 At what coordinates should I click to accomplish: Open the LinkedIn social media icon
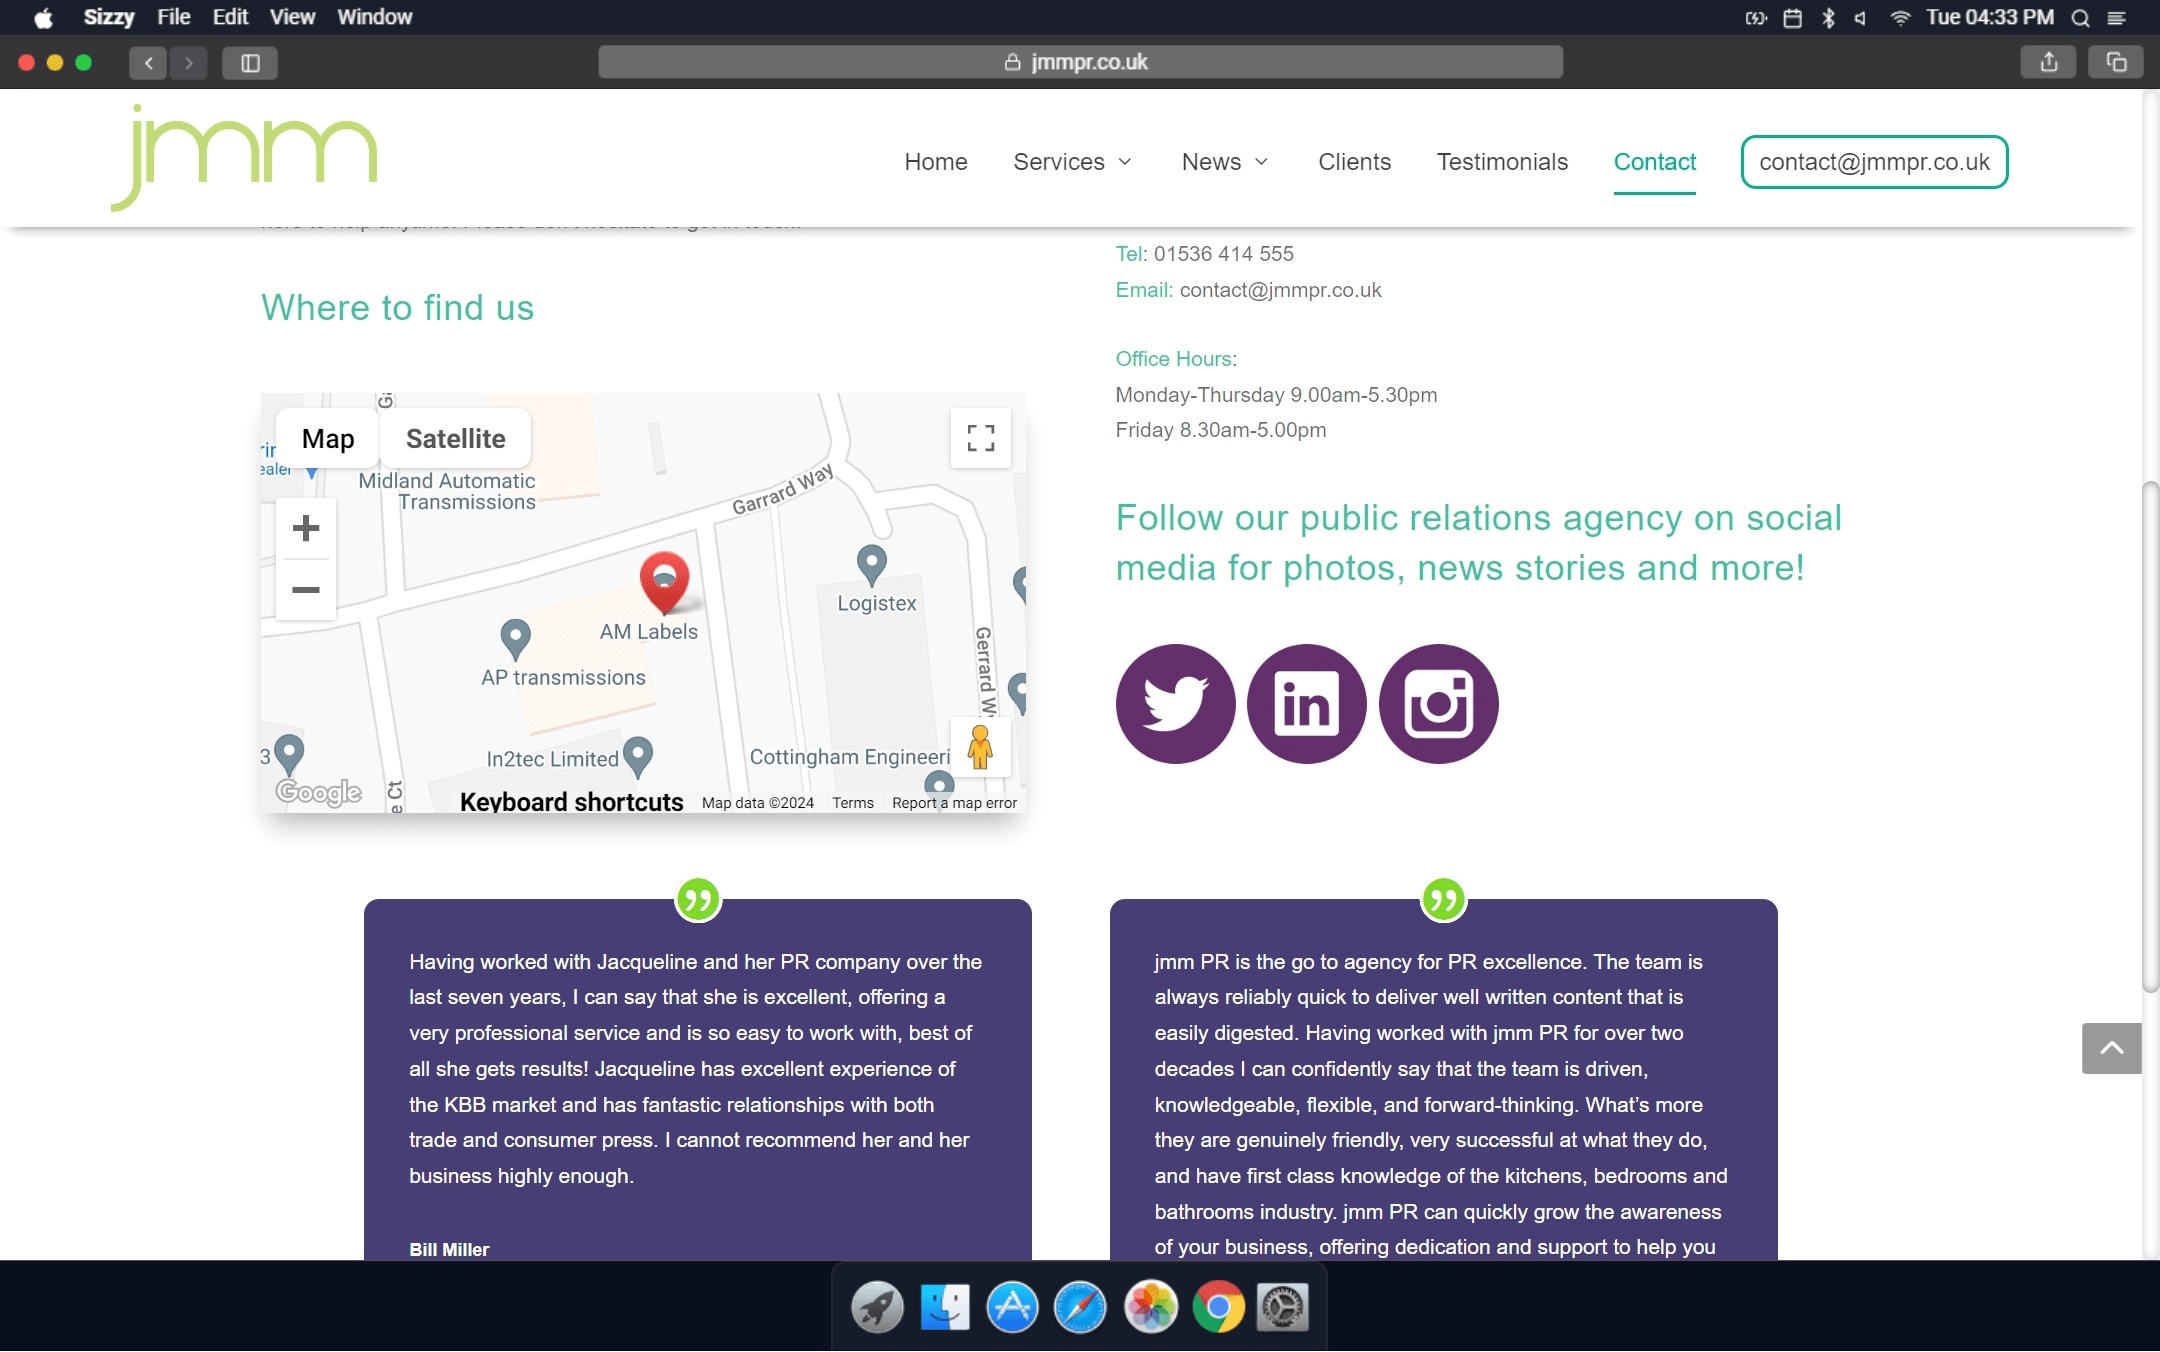1306,703
